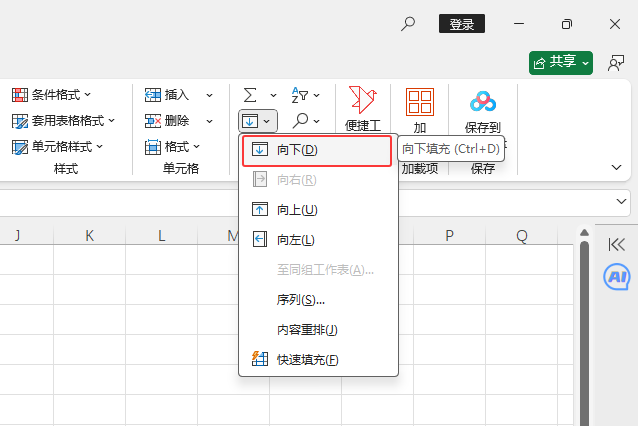The height and width of the screenshot is (426, 638).
Task: Open the AI assistant bubble icon
Action: [617, 277]
